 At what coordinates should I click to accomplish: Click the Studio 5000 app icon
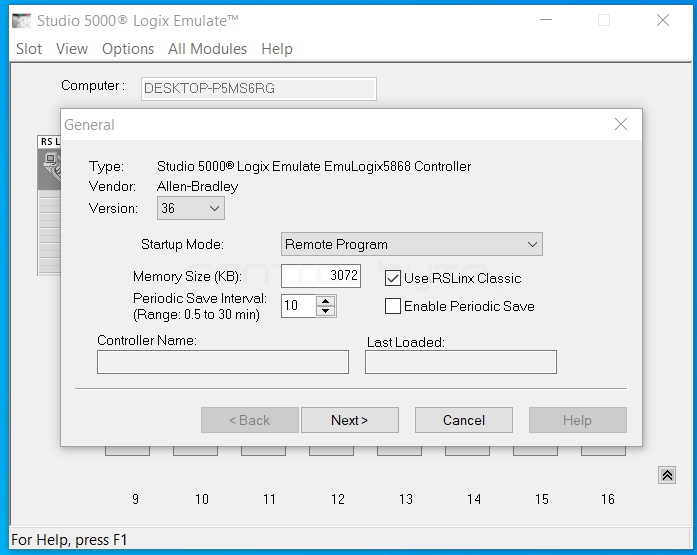21,20
